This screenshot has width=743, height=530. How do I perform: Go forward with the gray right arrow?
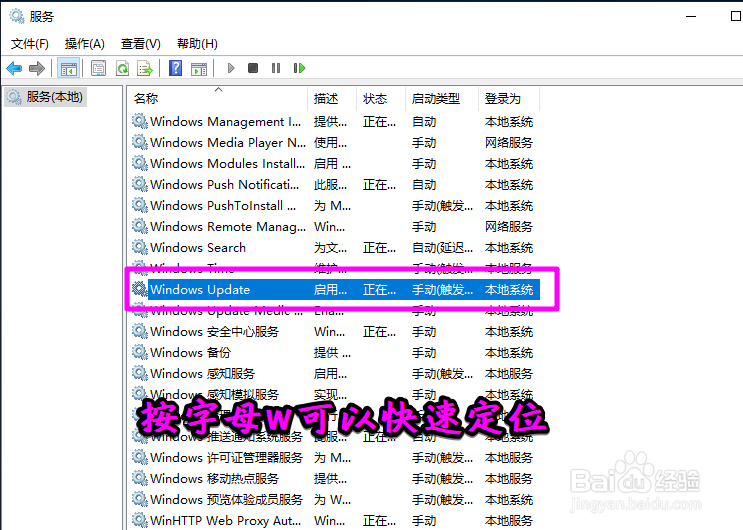pos(36,68)
